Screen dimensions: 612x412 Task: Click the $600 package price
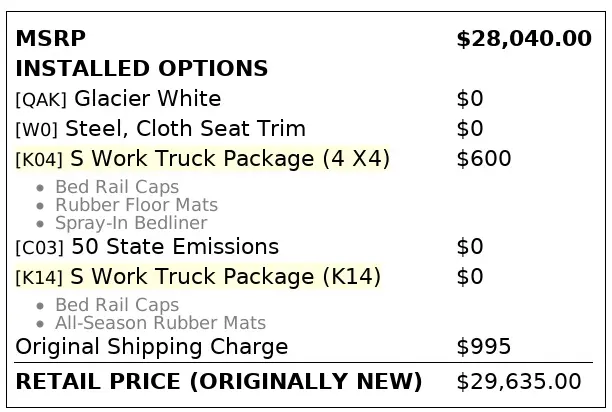pyautogui.click(x=483, y=159)
